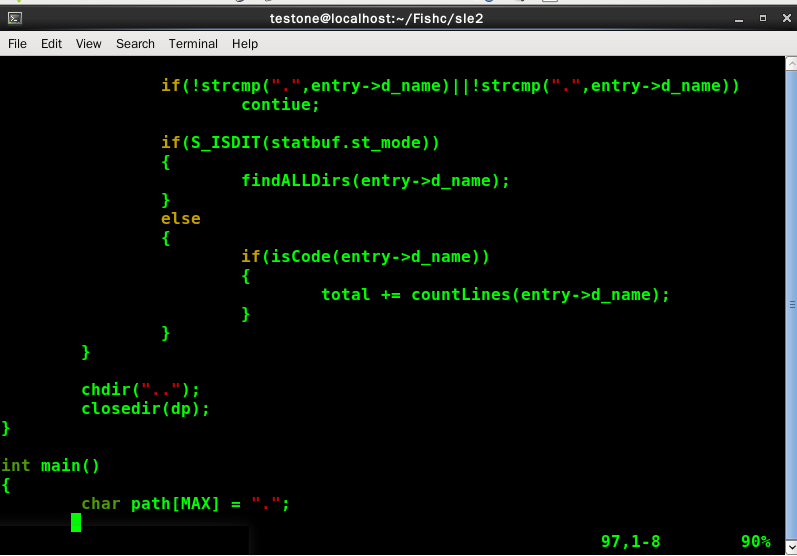This screenshot has height=556, width=797.
Task: Open the File menu
Action: 17,44
